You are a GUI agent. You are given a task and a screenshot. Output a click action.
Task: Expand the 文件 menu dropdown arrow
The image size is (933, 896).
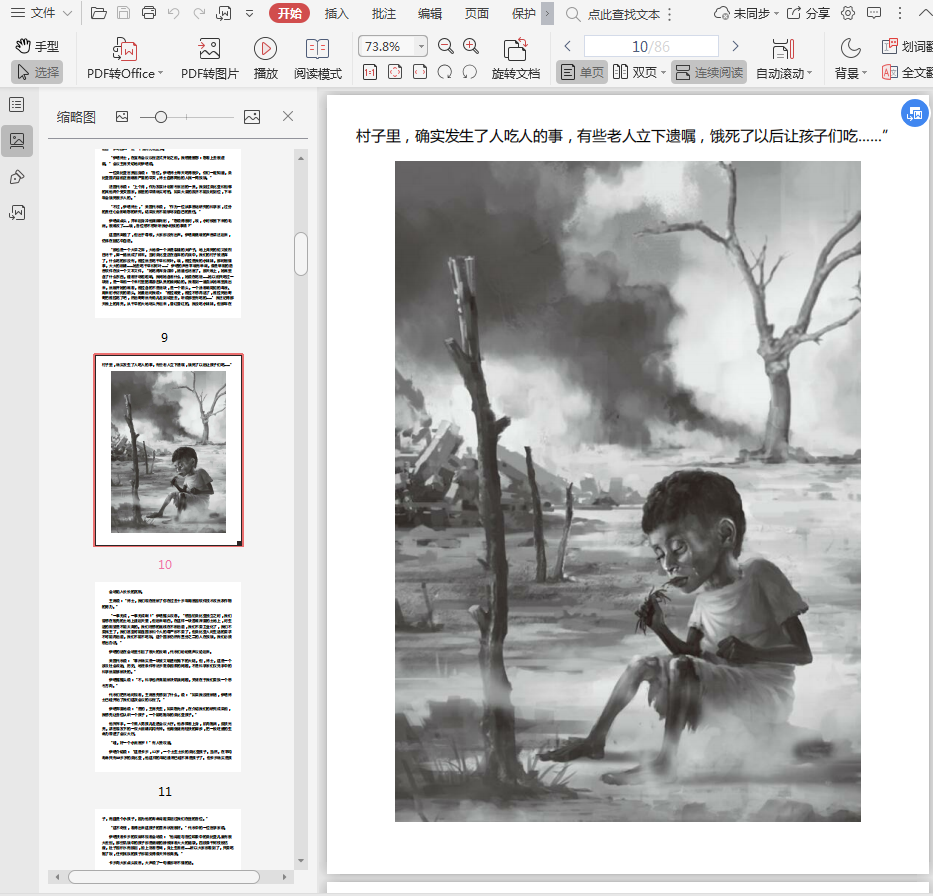67,13
